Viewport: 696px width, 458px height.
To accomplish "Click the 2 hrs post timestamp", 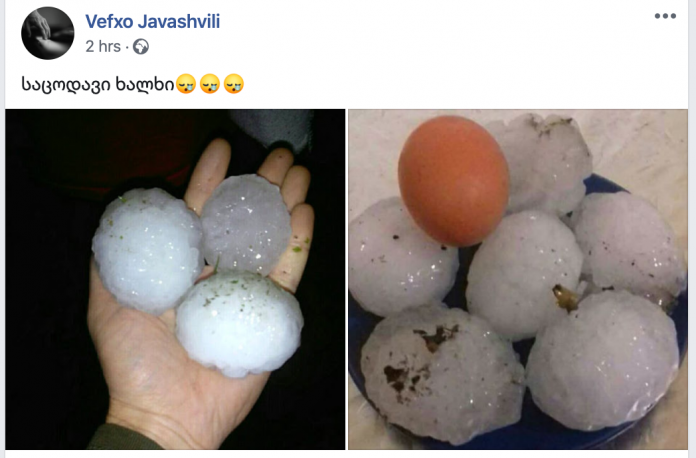I will (103, 46).
